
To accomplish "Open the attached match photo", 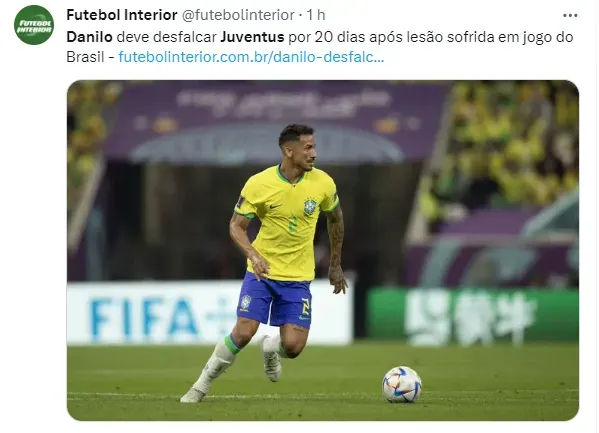I will (x=323, y=250).
